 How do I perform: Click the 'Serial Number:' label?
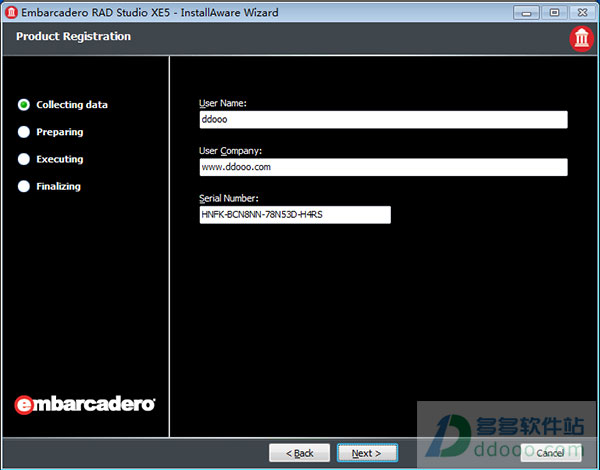tap(229, 198)
